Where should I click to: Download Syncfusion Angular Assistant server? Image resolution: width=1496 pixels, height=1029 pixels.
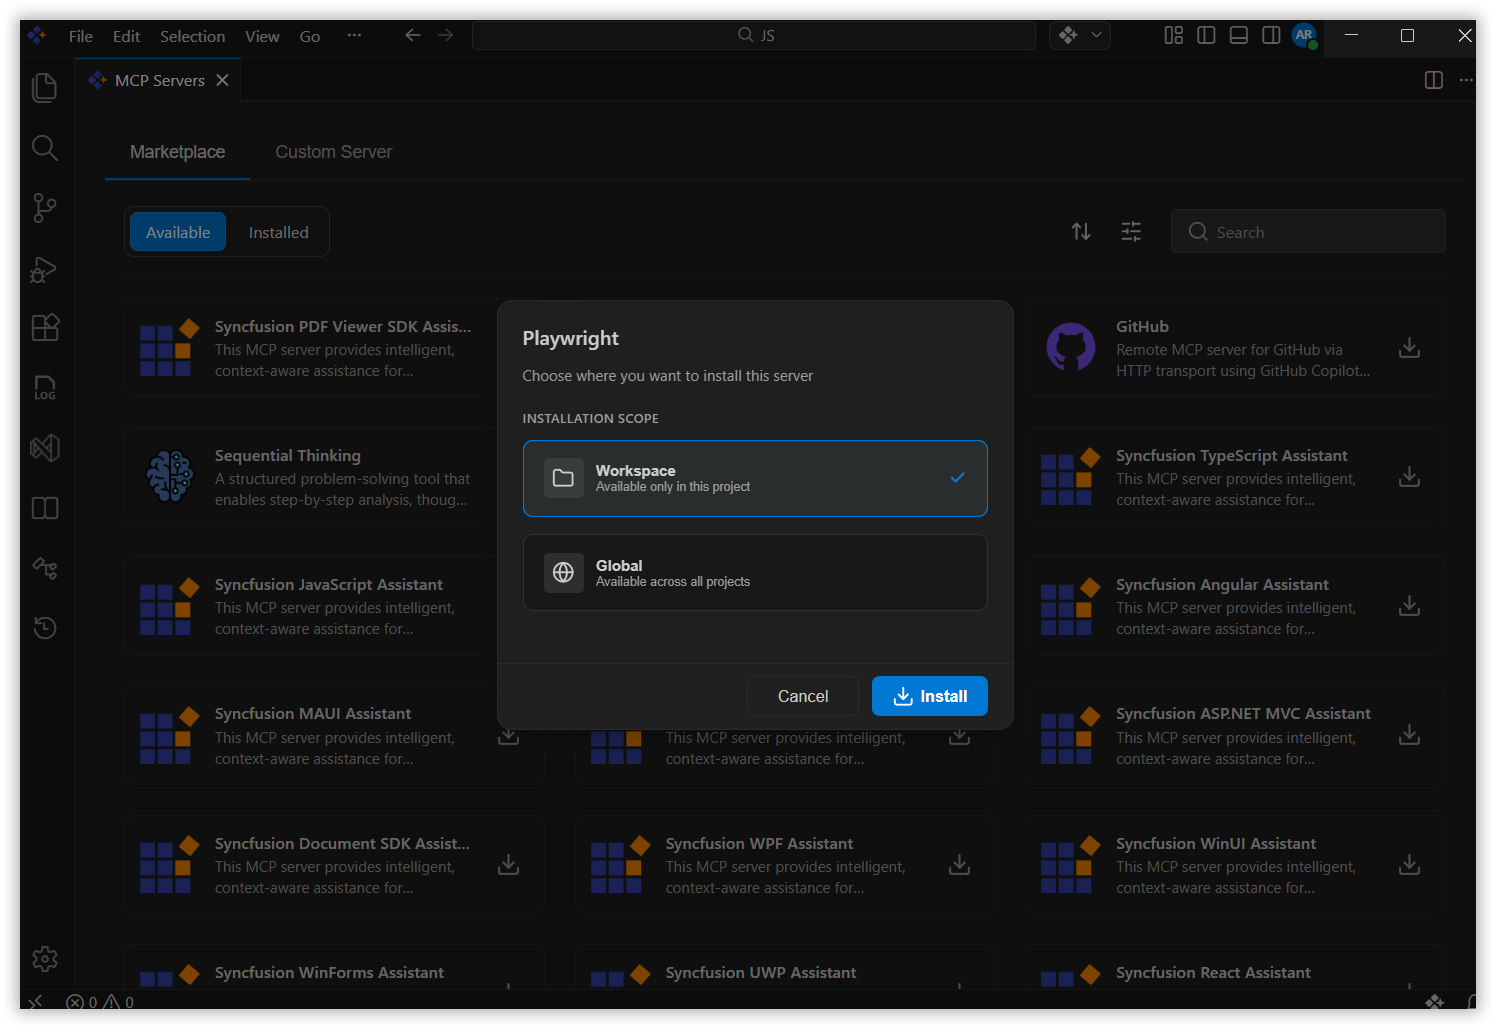[1409, 606]
